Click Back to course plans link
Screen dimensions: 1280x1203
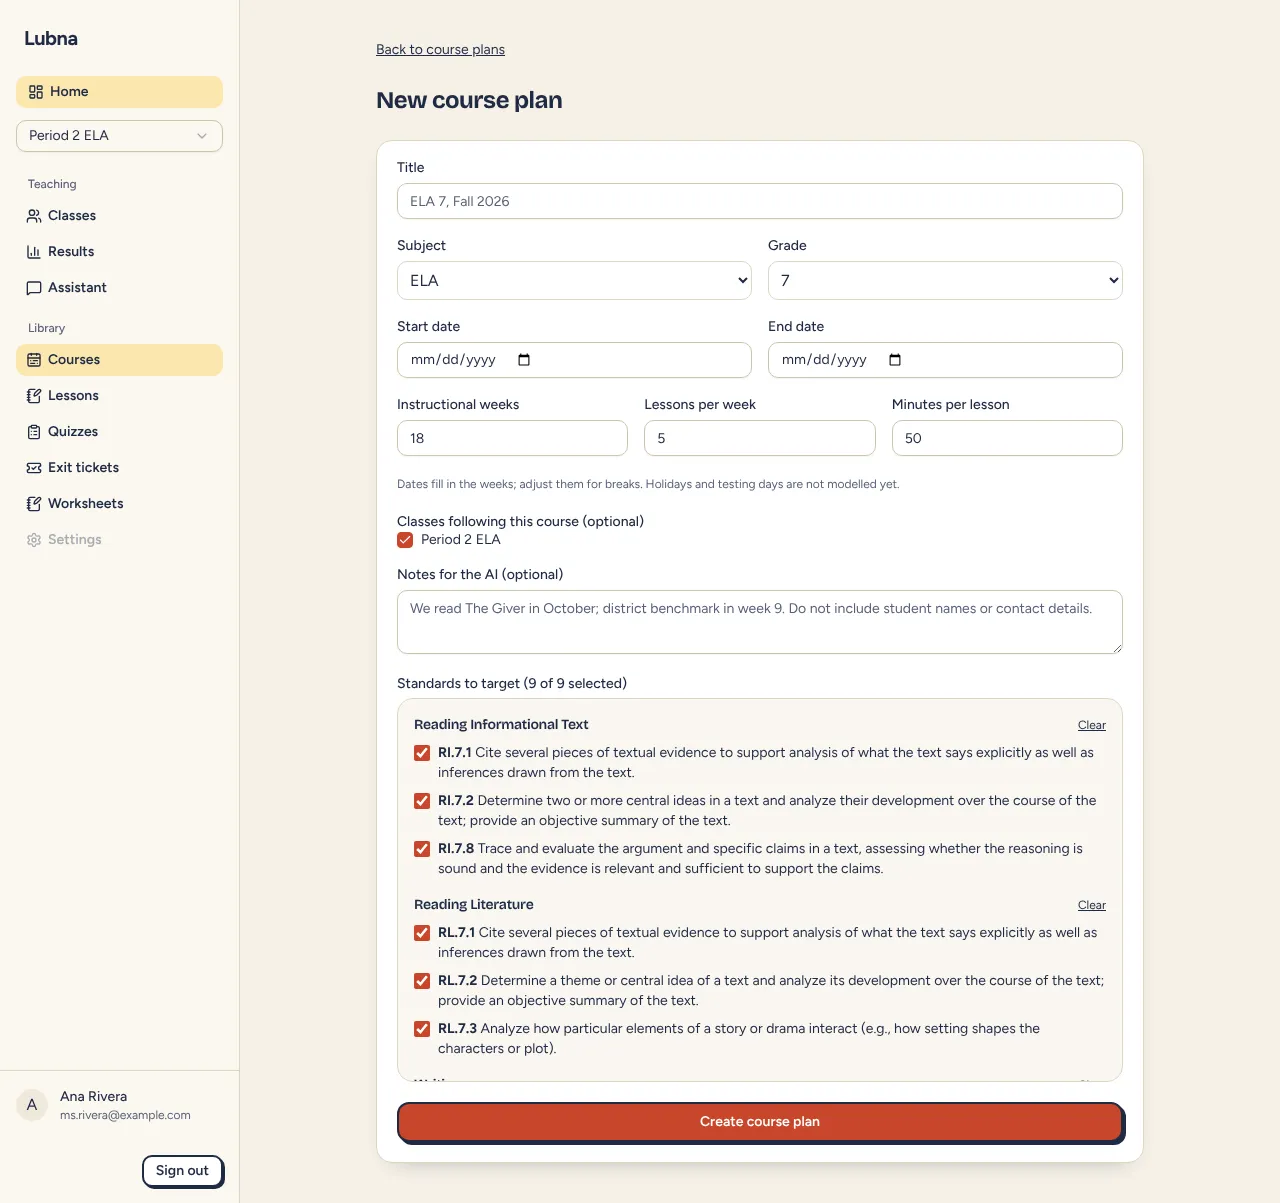440,50
